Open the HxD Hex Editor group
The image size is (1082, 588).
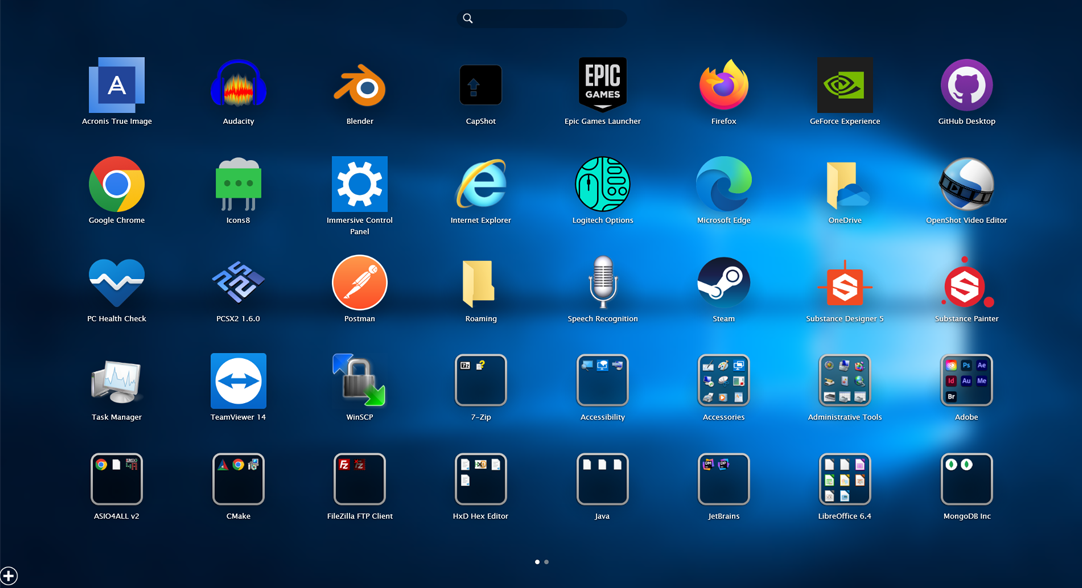pos(481,479)
